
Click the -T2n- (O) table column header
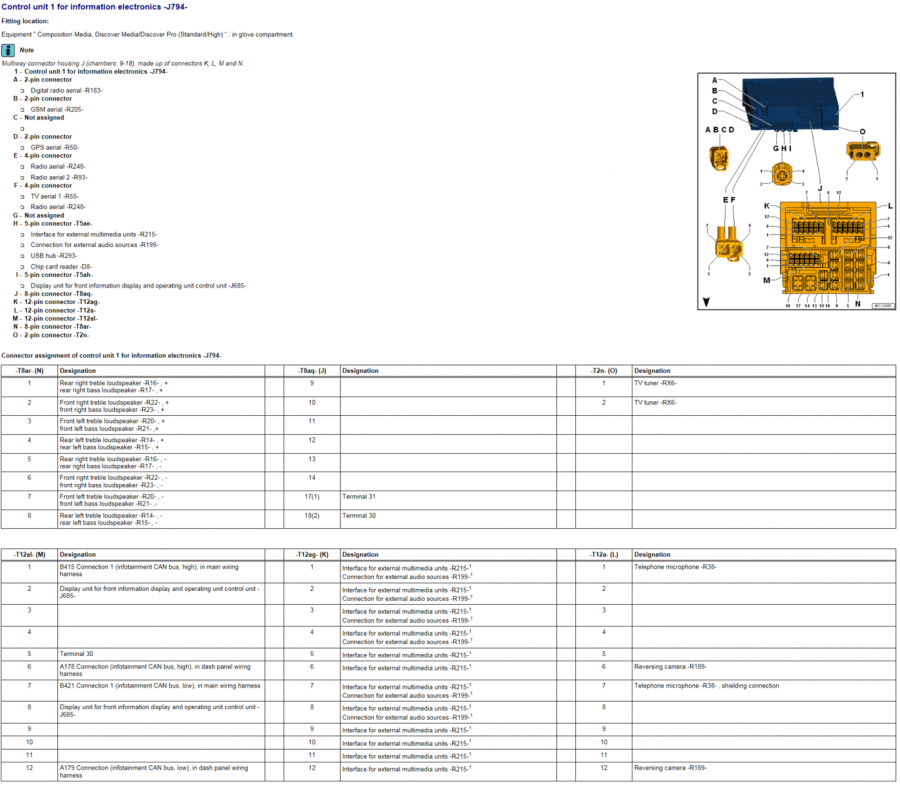(603, 370)
